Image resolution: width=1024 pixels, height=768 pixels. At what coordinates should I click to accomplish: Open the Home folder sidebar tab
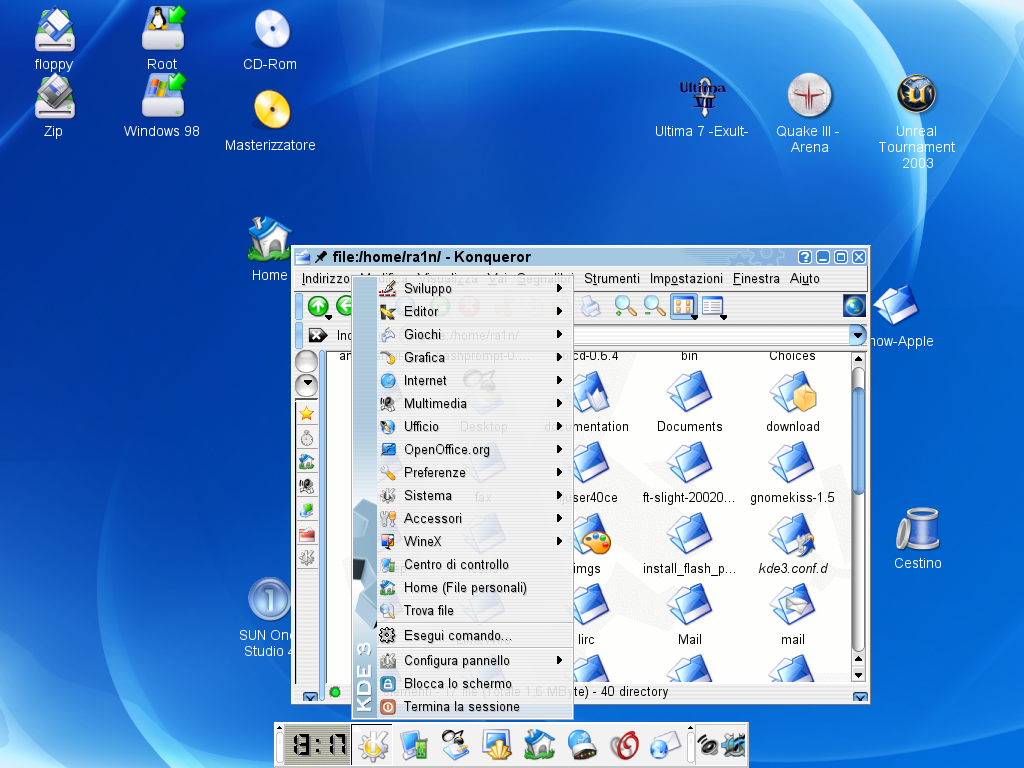coord(306,462)
